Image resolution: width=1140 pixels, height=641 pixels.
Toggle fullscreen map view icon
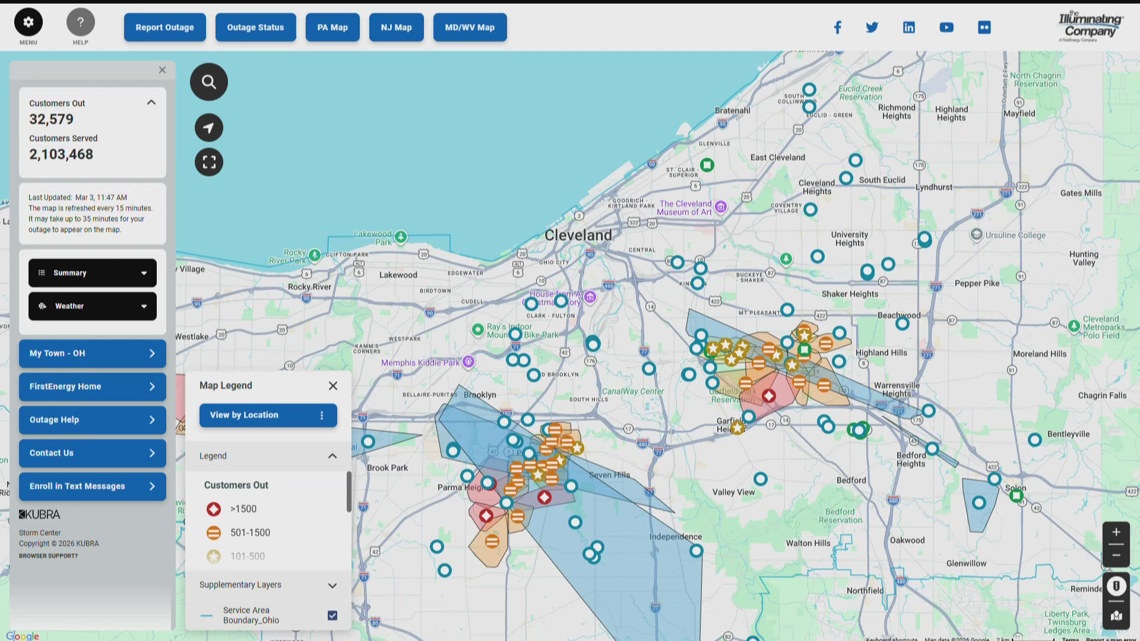tap(209, 162)
